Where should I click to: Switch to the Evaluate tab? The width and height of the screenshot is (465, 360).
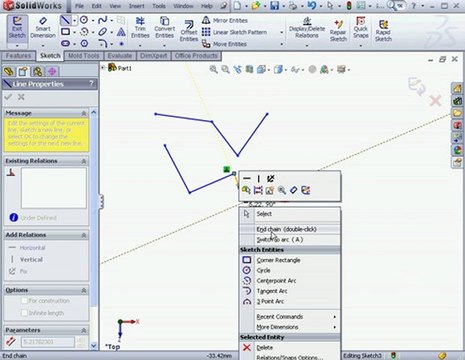tap(120, 56)
